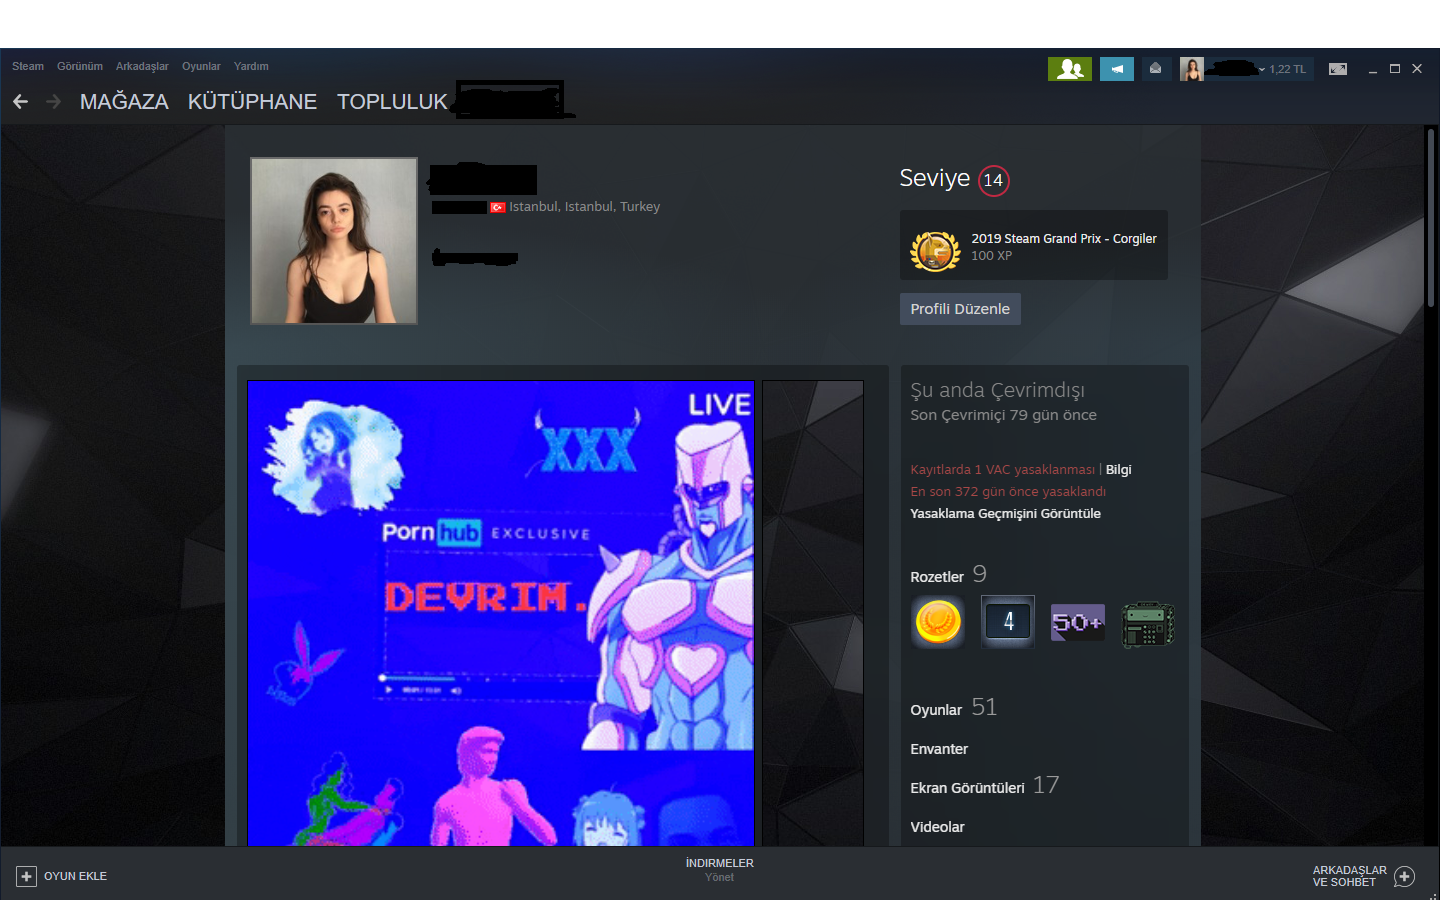Image resolution: width=1440 pixels, height=900 pixels.
Task: Open the Oyunlar 51 games link
Action: coord(953,708)
